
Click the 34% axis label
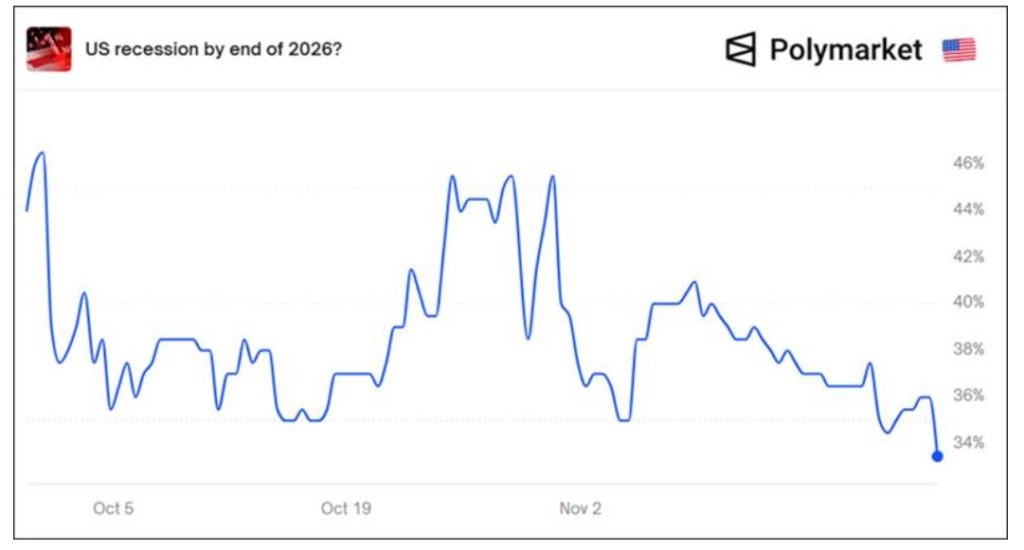pos(970,442)
